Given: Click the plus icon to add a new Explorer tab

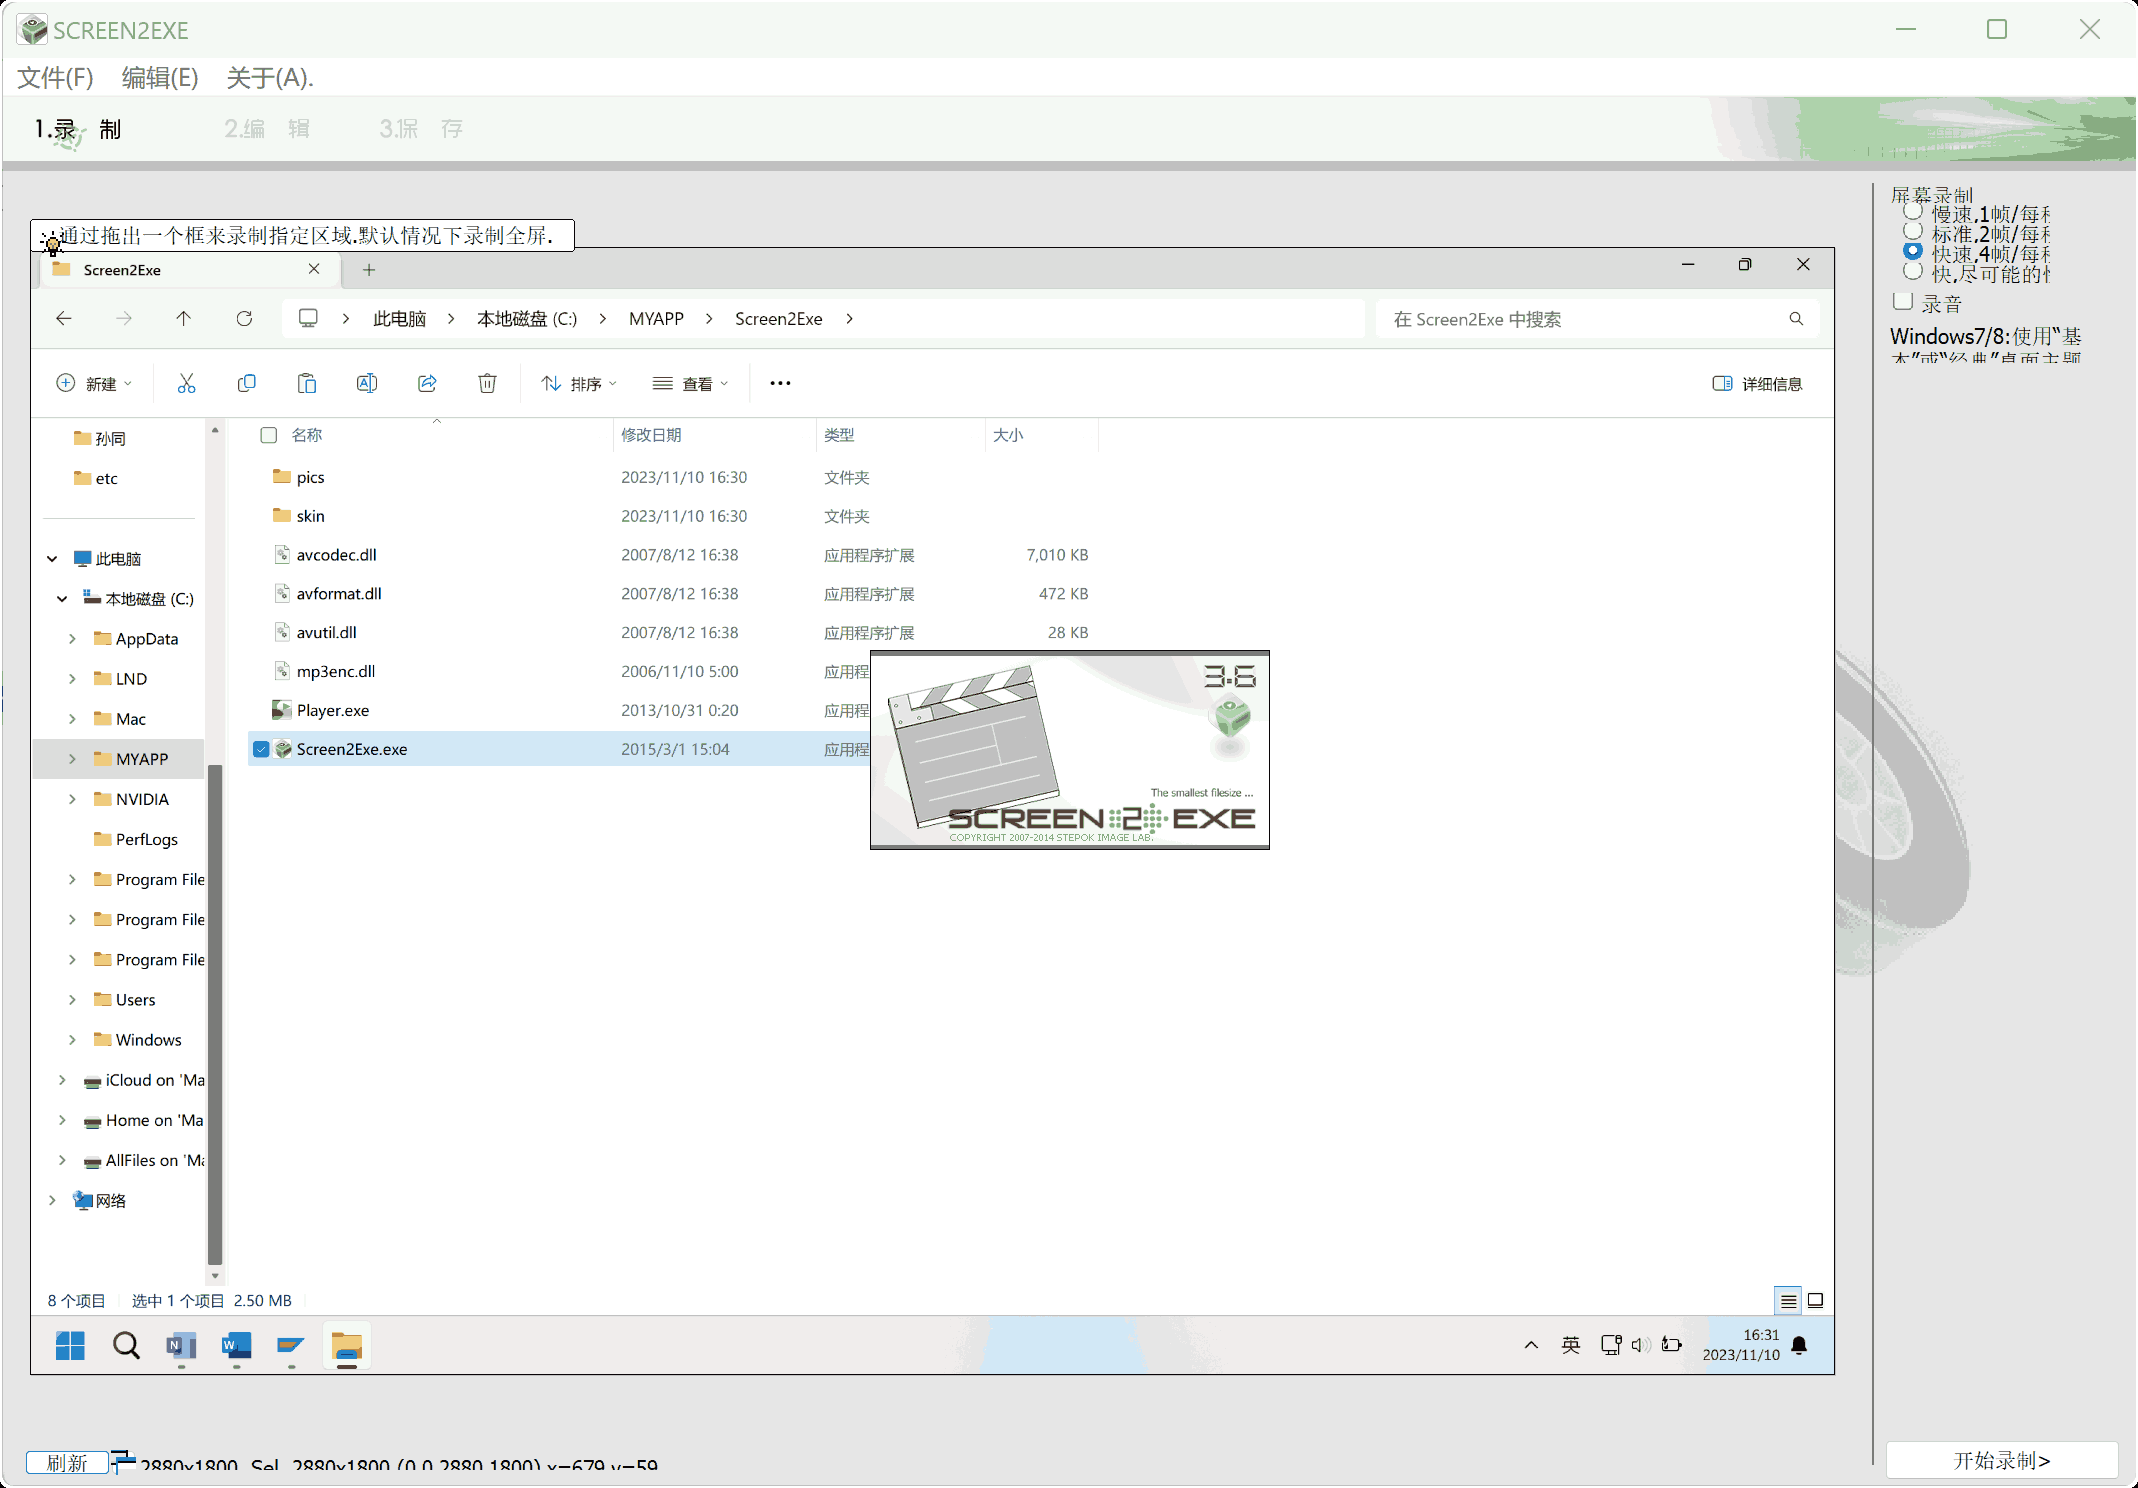Looking at the screenshot, I should tap(369, 270).
